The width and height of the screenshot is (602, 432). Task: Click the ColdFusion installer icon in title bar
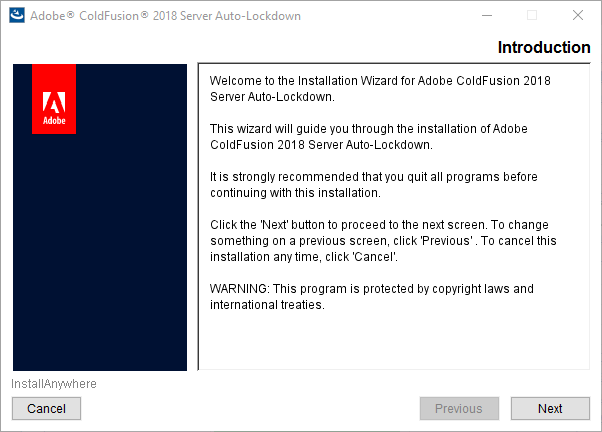(x=17, y=15)
